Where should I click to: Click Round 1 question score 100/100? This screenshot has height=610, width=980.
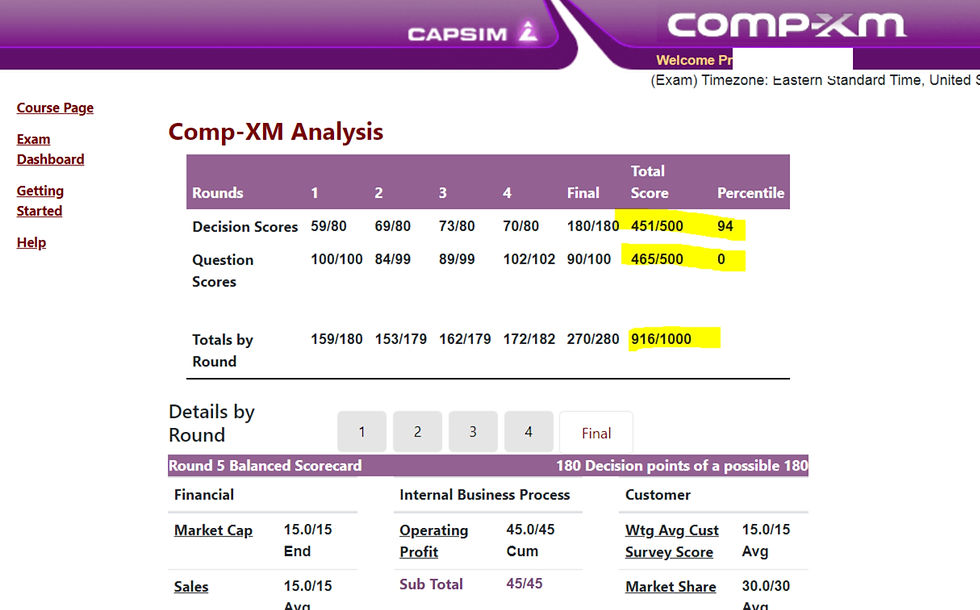coord(337,259)
